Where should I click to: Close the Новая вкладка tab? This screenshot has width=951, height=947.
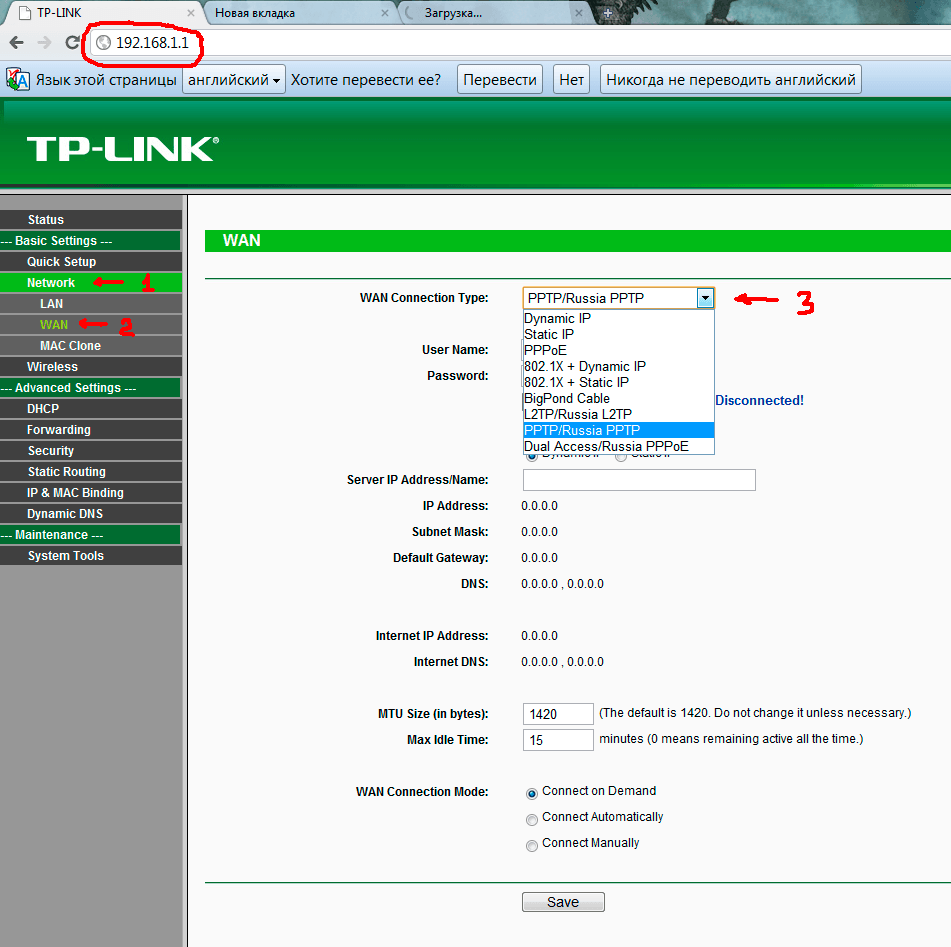385,13
